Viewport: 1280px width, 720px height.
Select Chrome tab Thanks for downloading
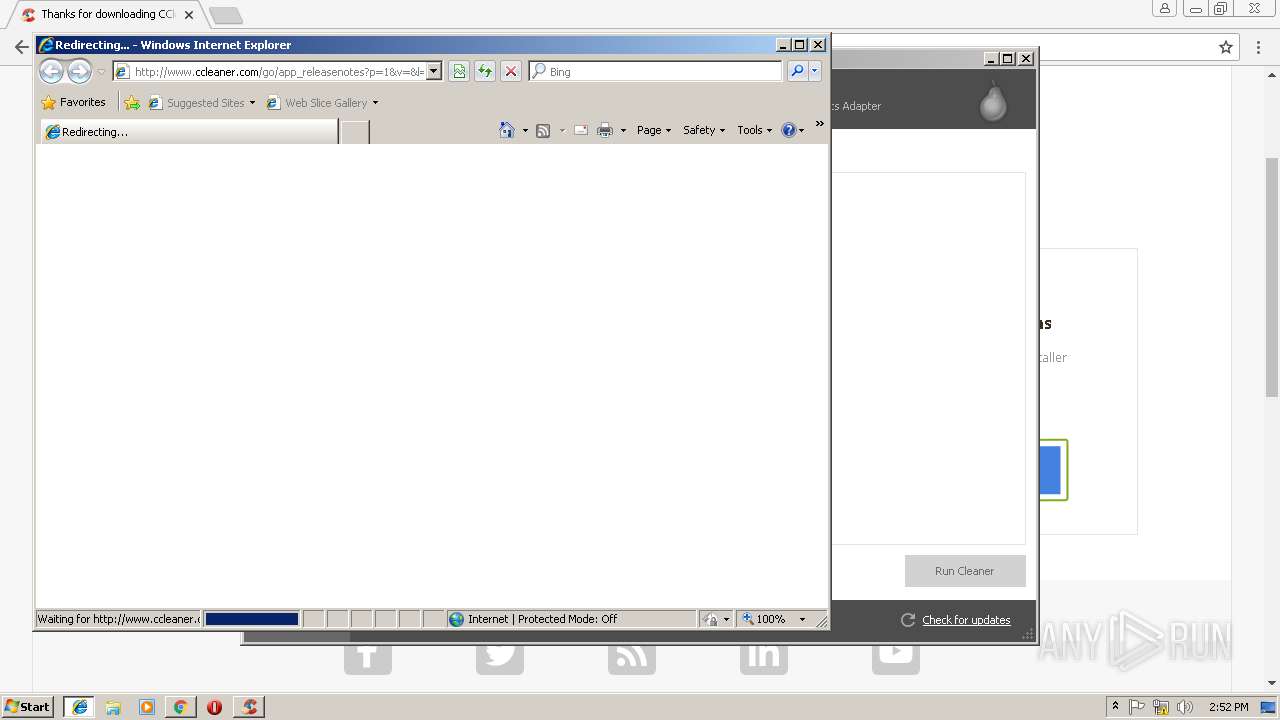point(107,15)
